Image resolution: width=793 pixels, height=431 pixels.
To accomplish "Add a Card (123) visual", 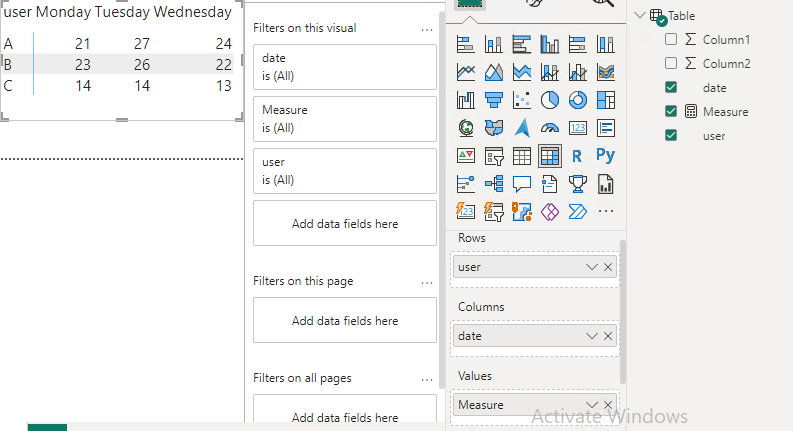I will [x=578, y=128].
